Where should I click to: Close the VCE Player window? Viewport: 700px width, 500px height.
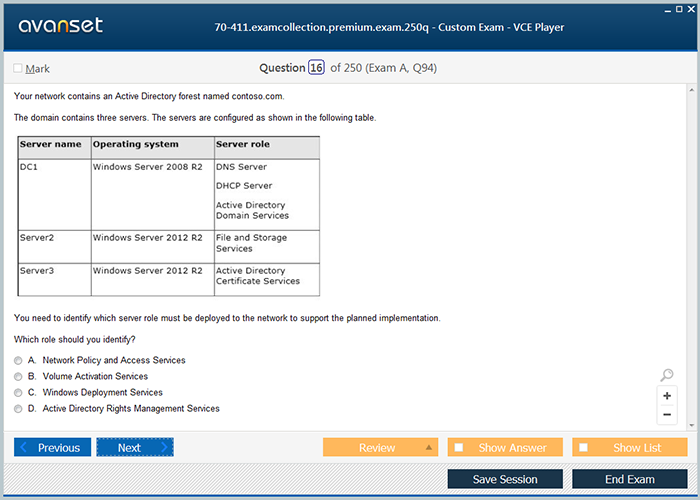coord(691,9)
